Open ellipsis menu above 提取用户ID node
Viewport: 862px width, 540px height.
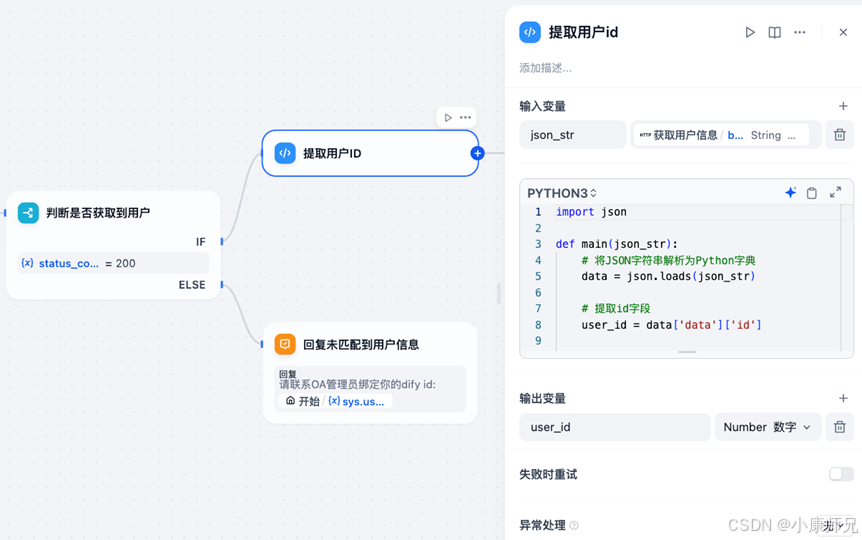(x=465, y=118)
